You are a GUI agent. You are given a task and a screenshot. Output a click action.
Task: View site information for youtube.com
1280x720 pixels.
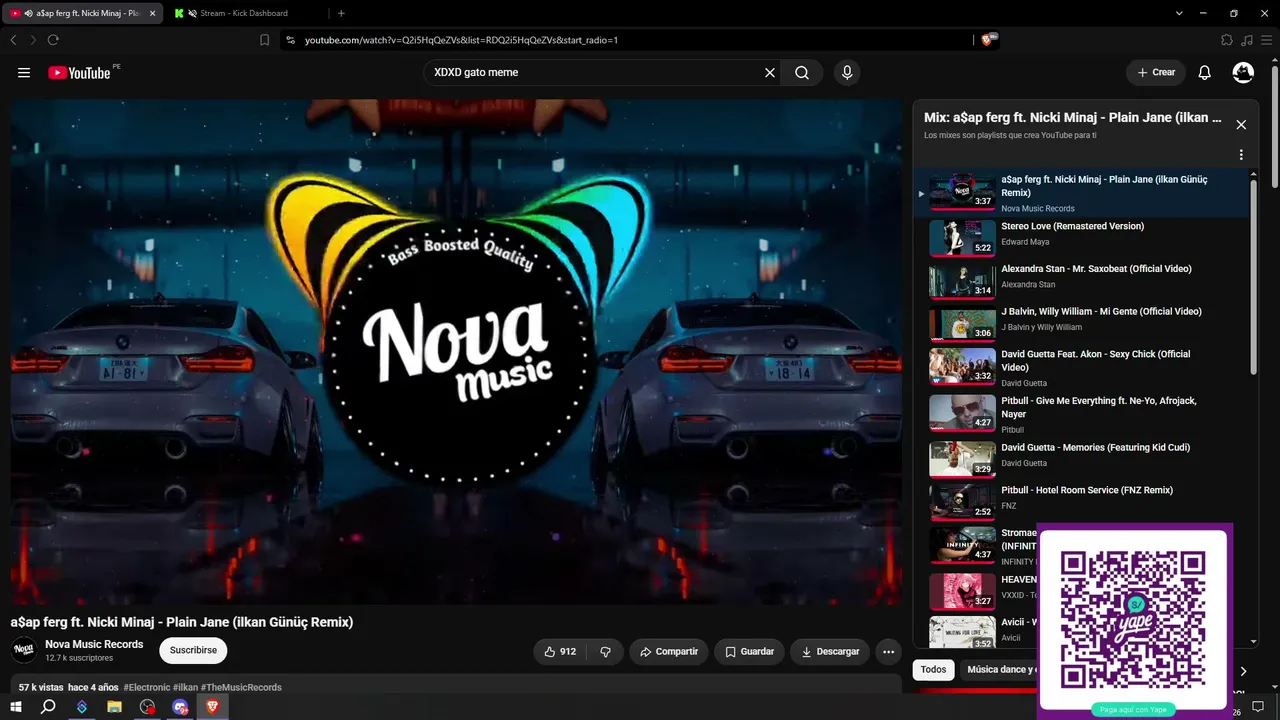(290, 40)
